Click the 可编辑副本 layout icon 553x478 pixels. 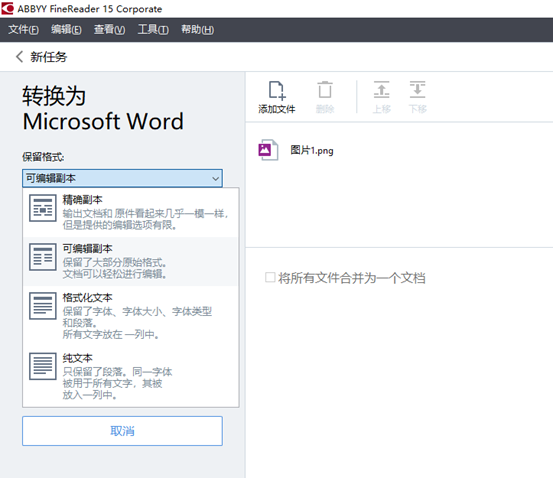(x=43, y=257)
